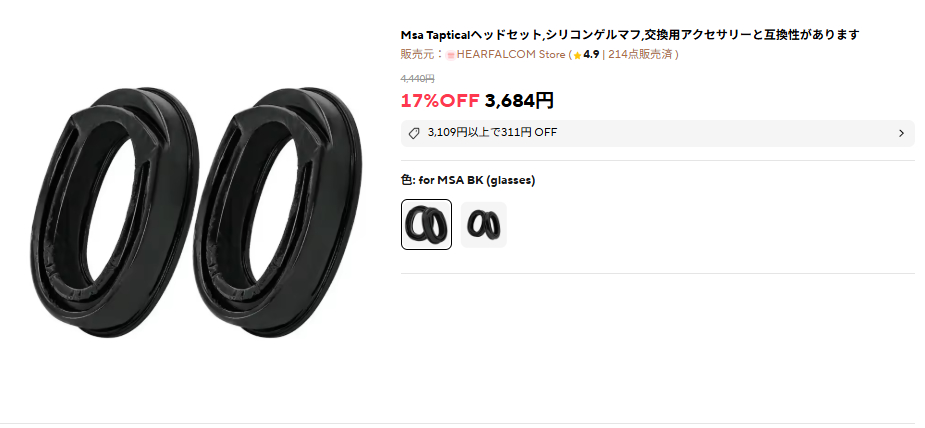Open the 3,109円以上で311円 OFF coupon text

[492, 133]
